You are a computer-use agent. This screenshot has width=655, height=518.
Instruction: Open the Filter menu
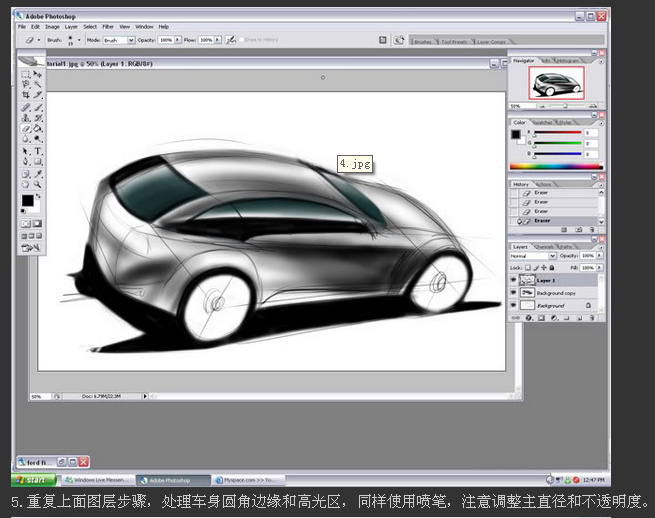click(108, 27)
